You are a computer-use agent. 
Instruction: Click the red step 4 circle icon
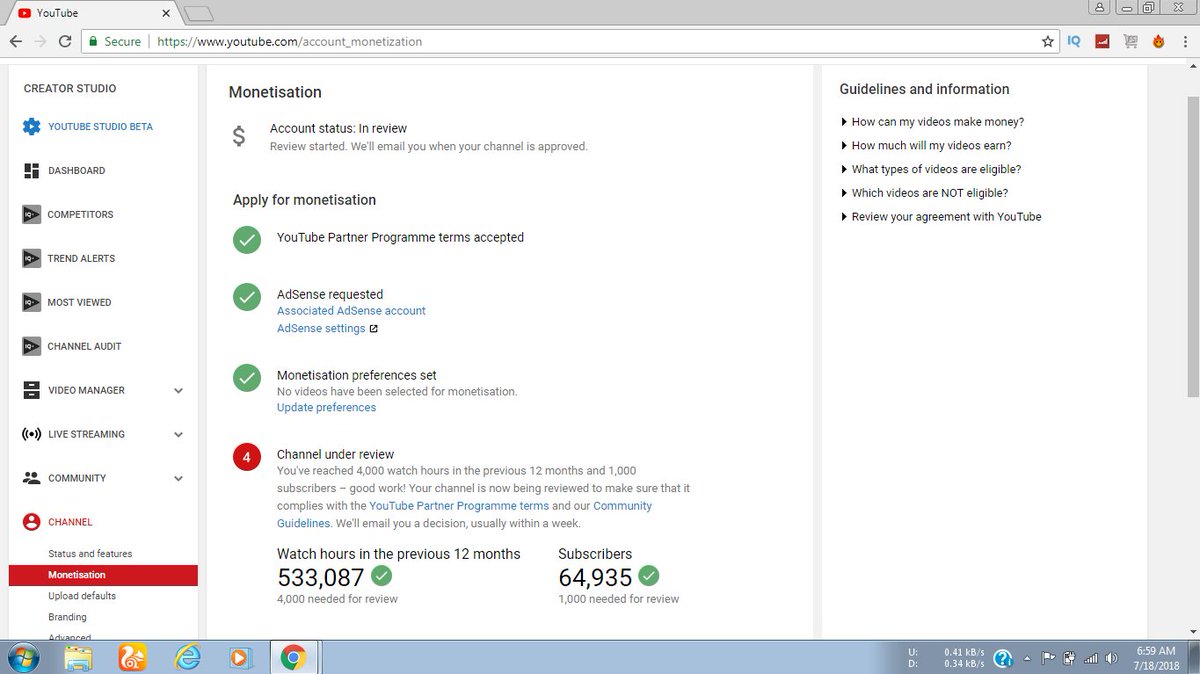coord(246,458)
